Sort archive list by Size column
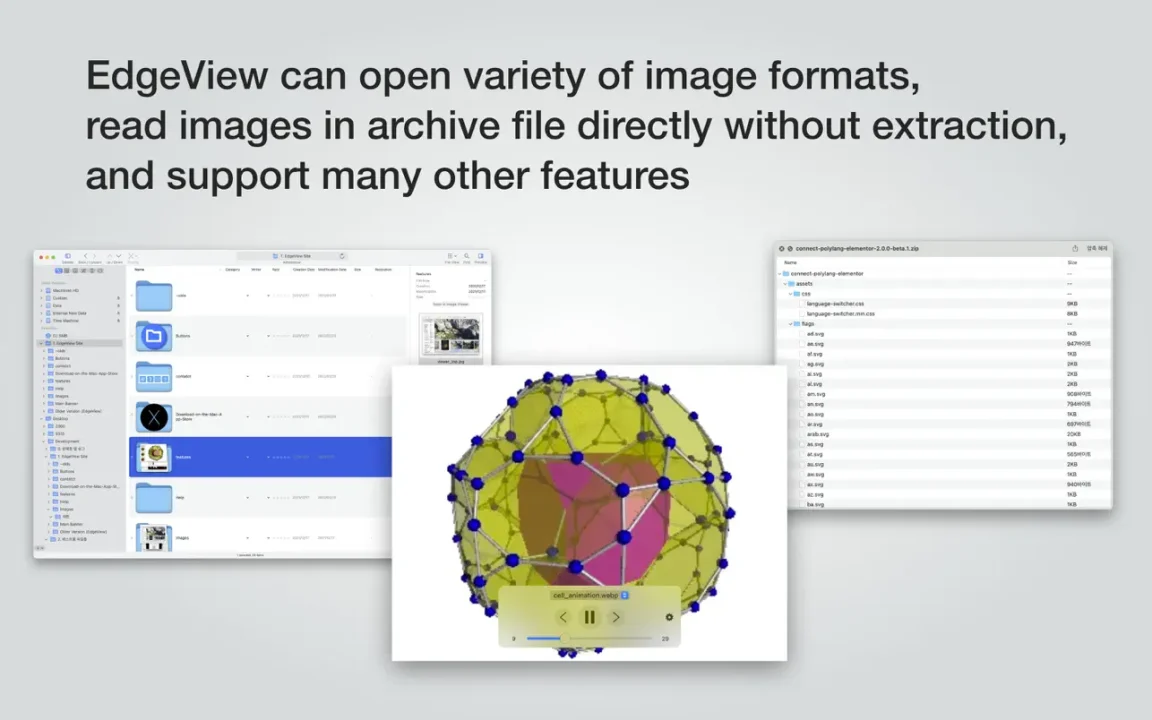 tap(1072, 262)
